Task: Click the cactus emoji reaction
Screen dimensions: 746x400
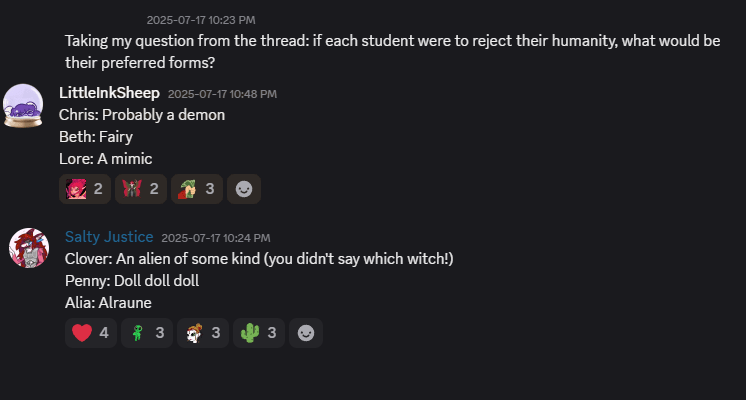Action: (259, 333)
